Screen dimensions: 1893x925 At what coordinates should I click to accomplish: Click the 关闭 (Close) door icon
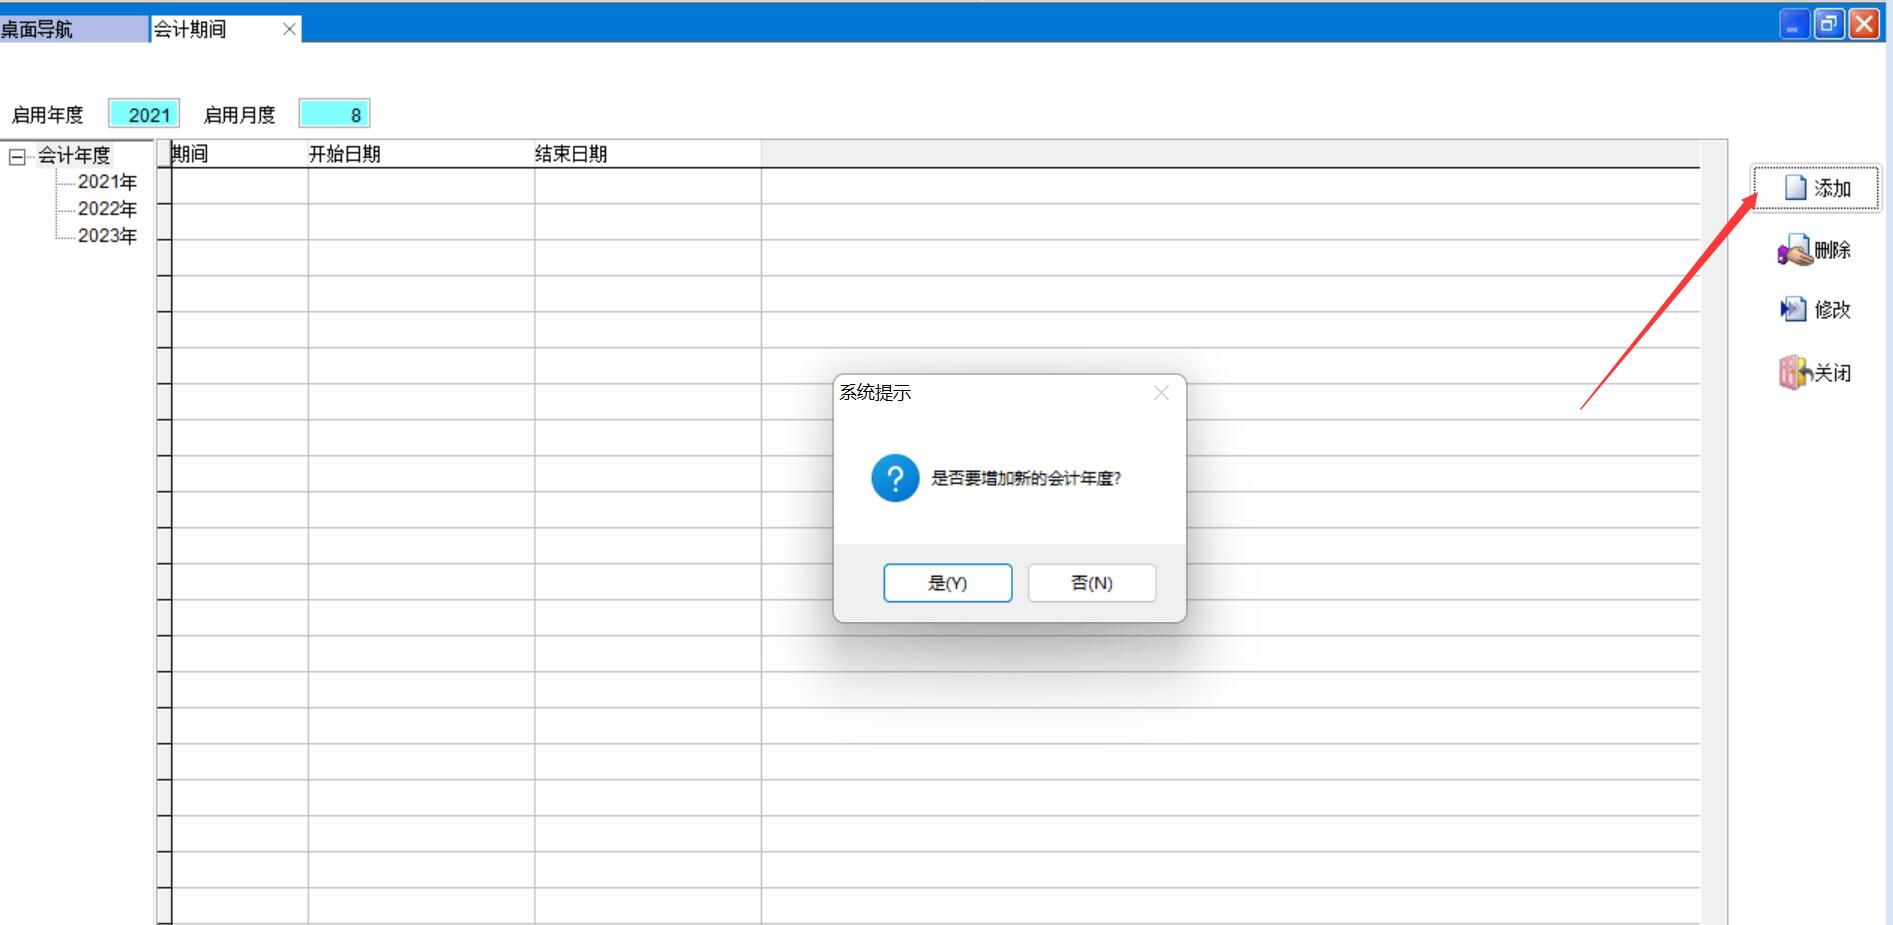(x=1794, y=373)
